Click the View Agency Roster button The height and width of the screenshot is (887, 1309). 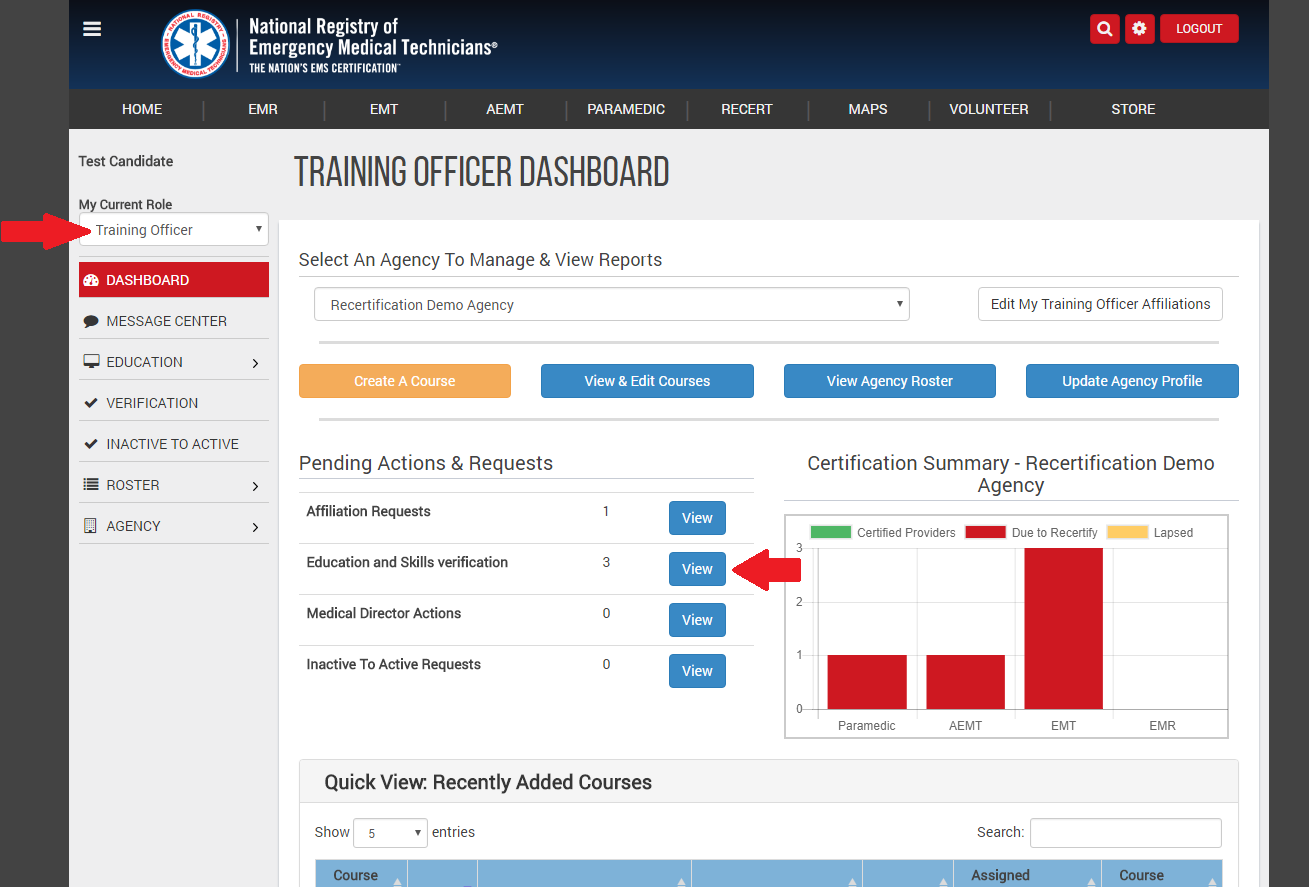pyautogui.click(x=890, y=381)
